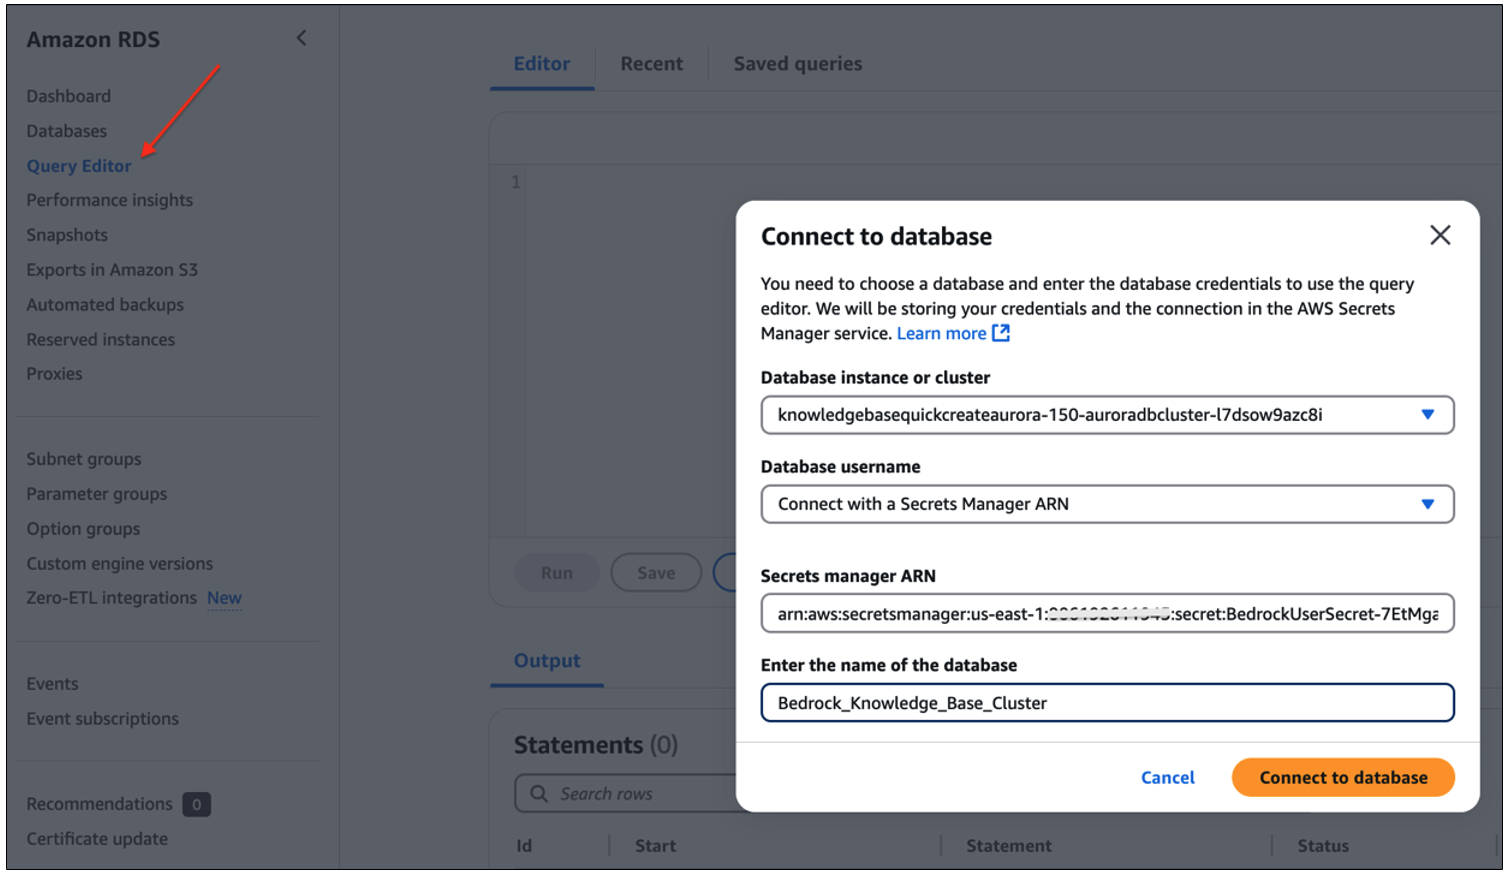The image size is (1512, 876).
Task: Open the Database username dropdown
Action: point(1427,504)
